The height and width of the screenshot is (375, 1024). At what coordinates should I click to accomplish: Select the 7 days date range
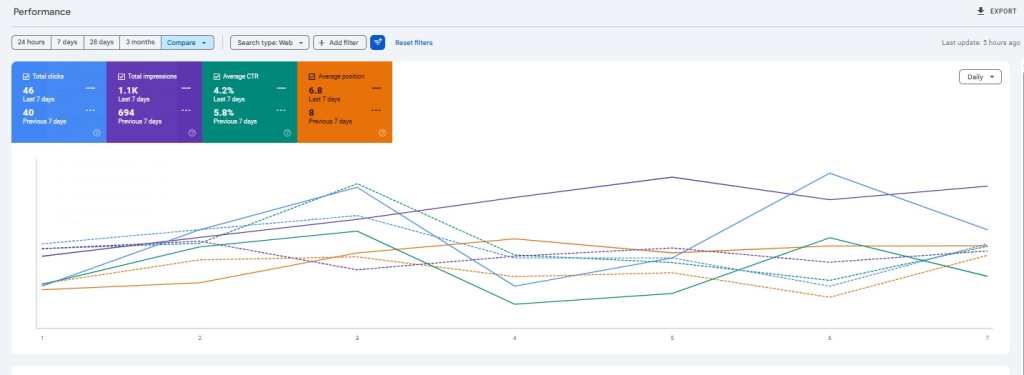[67, 42]
